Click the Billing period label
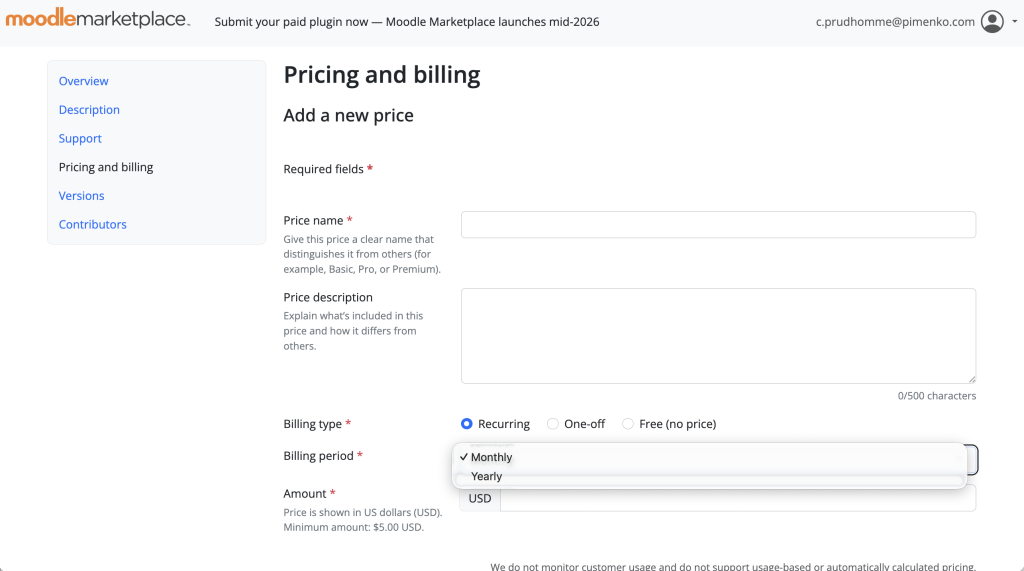The height and width of the screenshot is (571, 1024). click(x=319, y=456)
